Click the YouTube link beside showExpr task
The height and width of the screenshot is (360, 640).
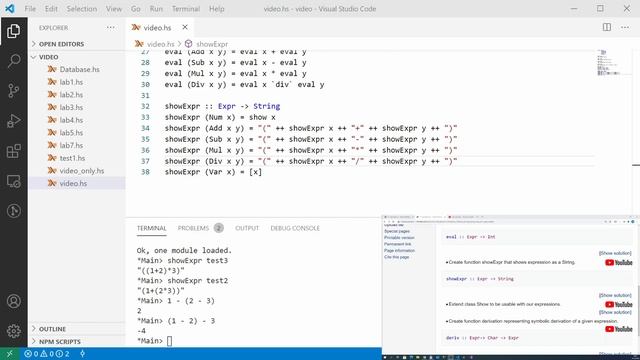click(x=618, y=262)
